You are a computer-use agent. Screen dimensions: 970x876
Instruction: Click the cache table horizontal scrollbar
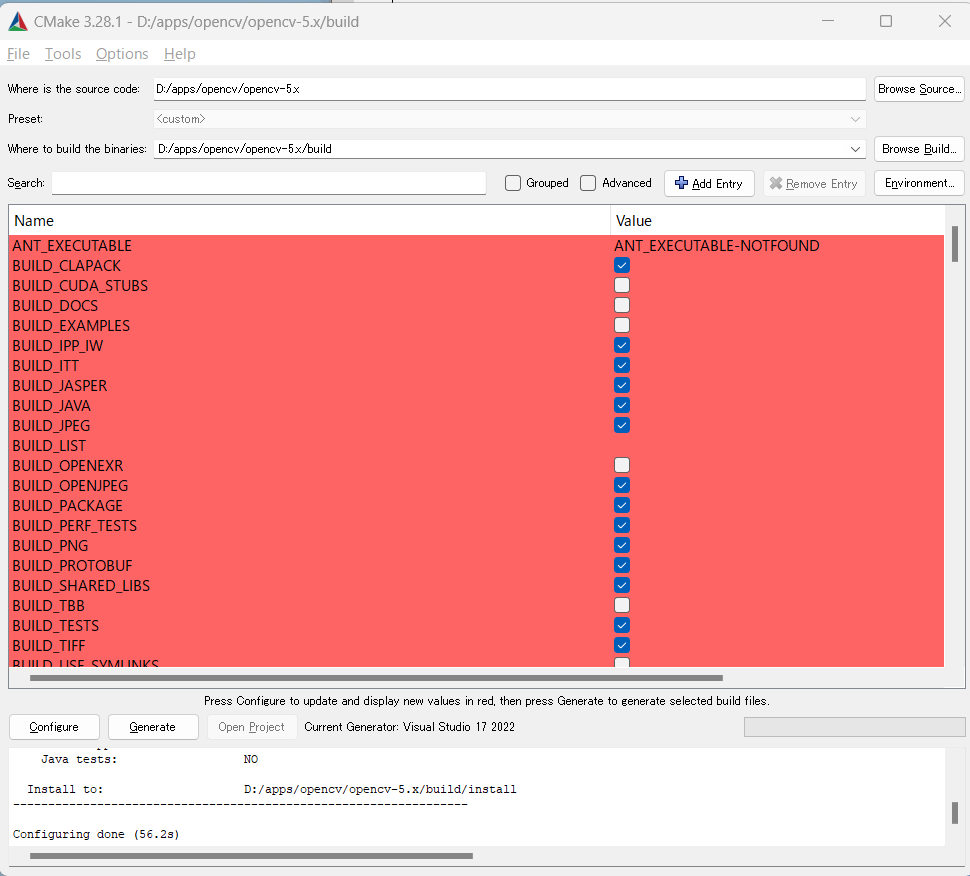click(x=376, y=678)
